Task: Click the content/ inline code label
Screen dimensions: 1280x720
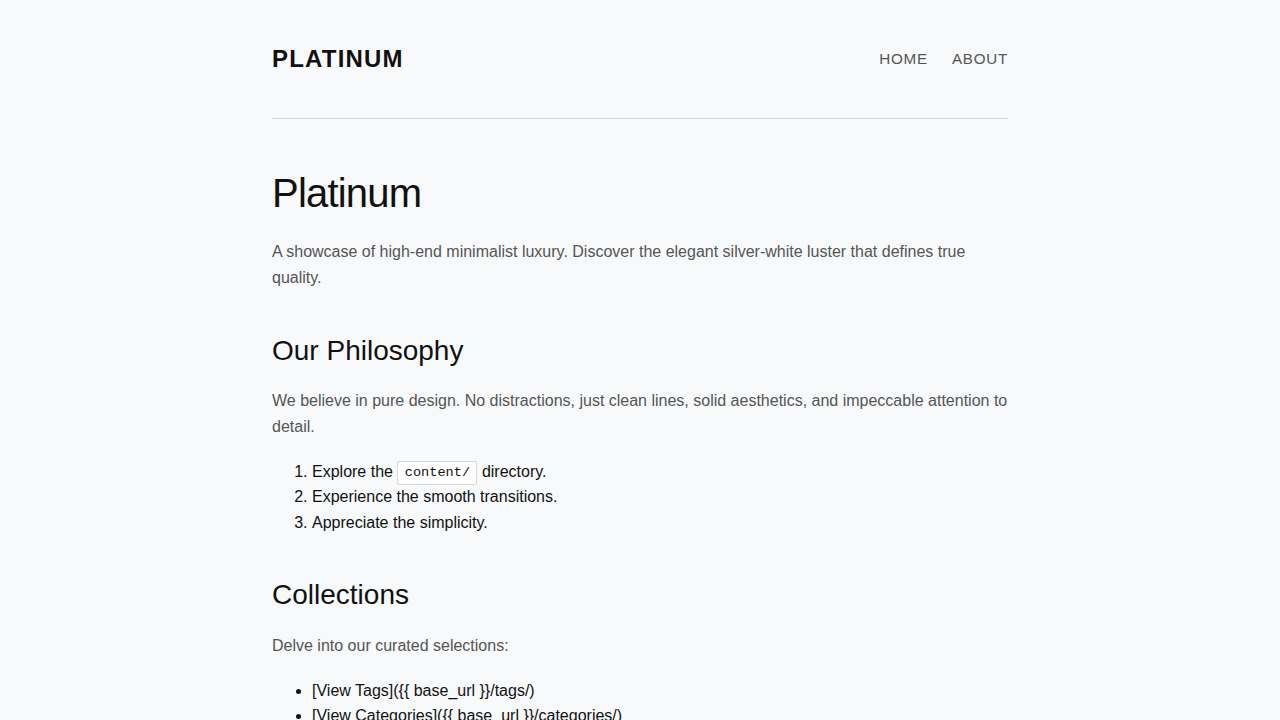Action: click(437, 472)
